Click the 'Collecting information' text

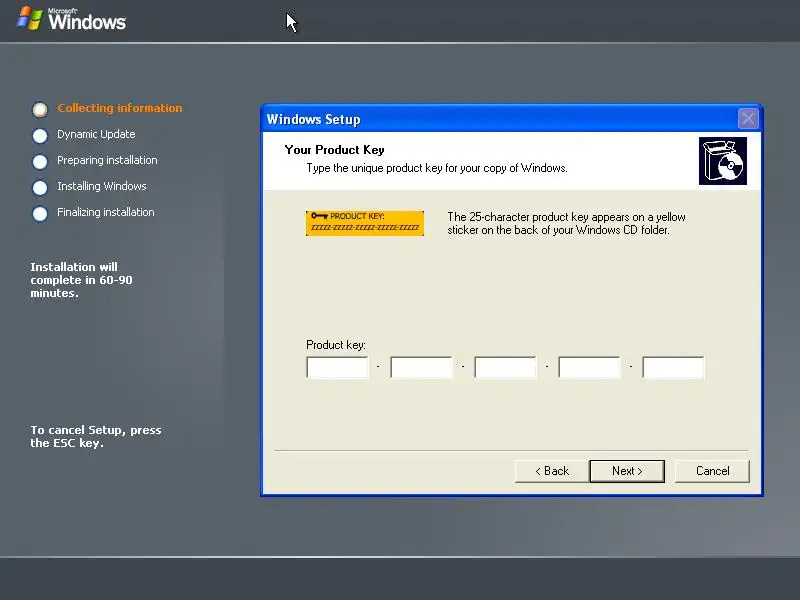(119, 108)
